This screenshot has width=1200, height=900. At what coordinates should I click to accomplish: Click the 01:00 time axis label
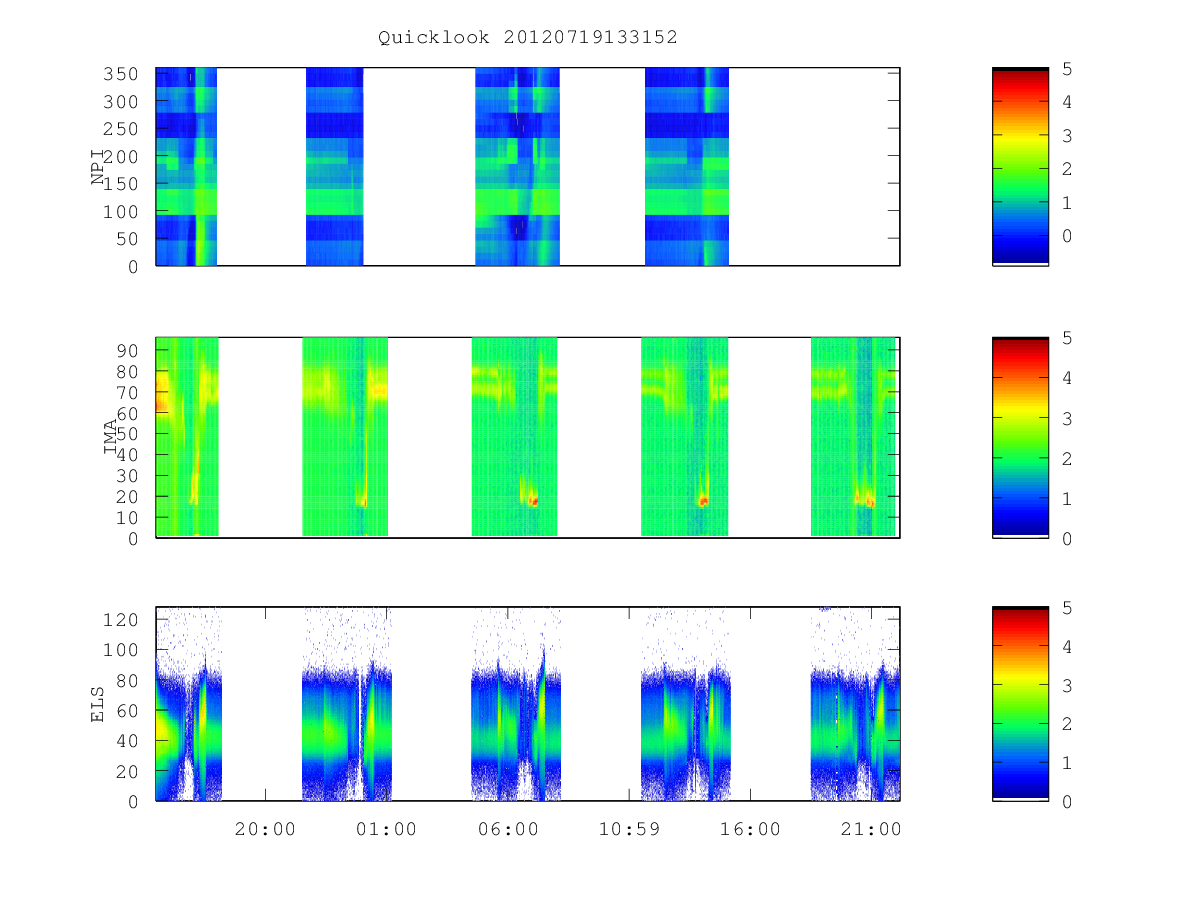386,829
